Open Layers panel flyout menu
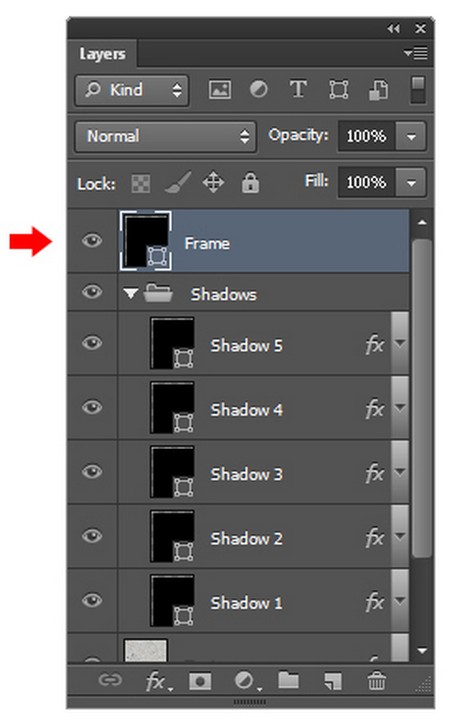This screenshot has width=450, height=724. click(416, 53)
